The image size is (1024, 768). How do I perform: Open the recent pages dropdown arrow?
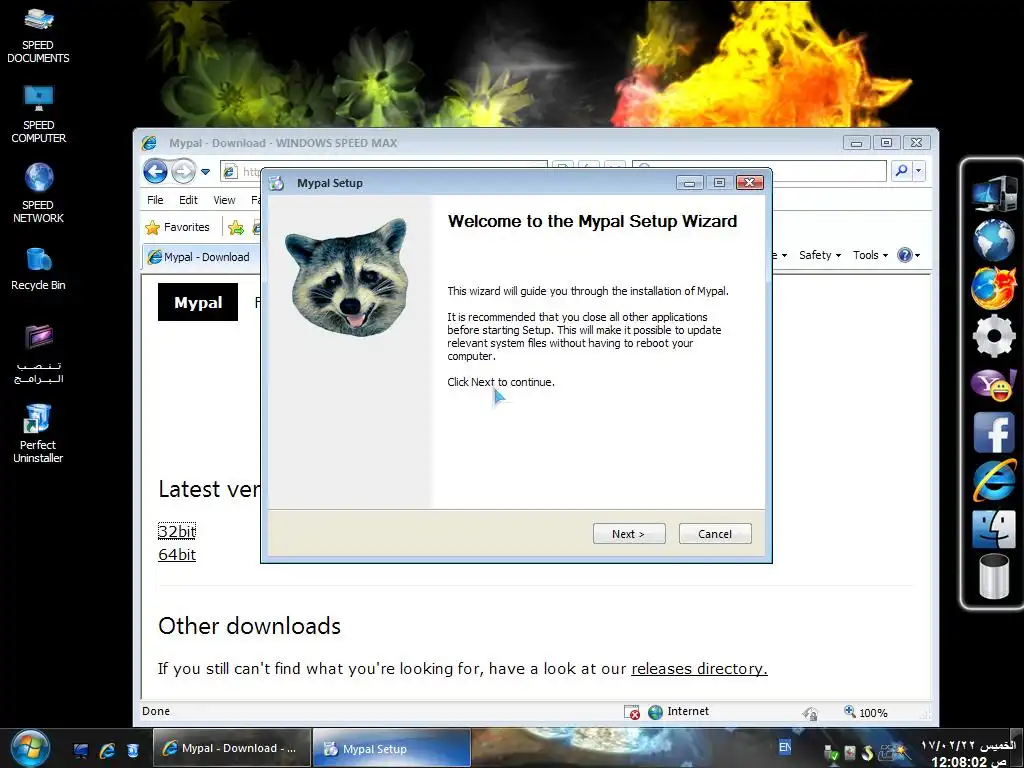coord(205,172)
